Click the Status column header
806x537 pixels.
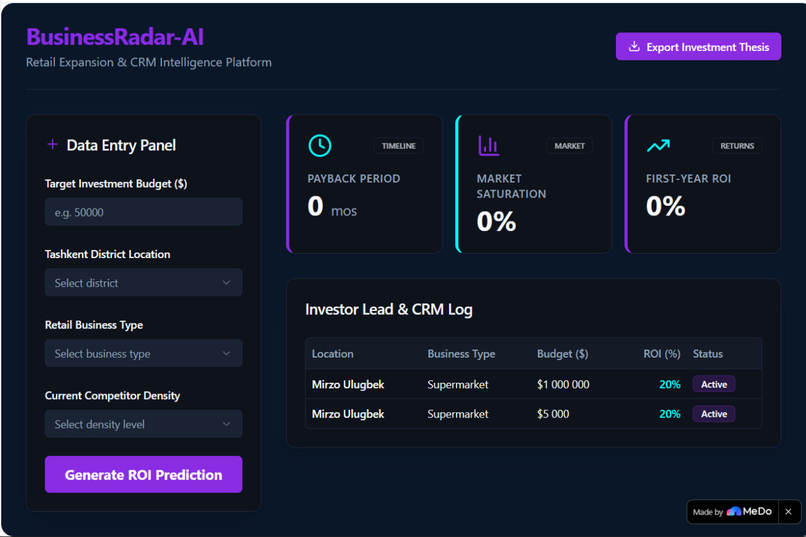707,354
